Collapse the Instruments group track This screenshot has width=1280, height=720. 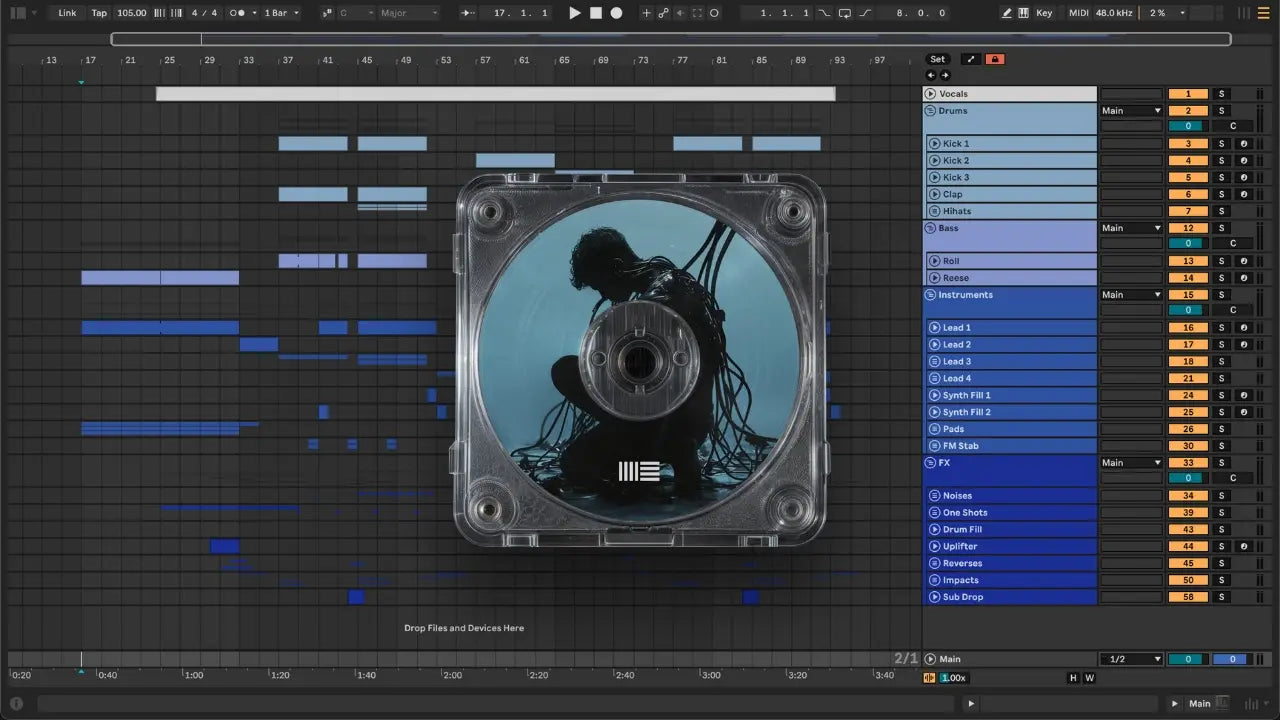tap(930, 295)
